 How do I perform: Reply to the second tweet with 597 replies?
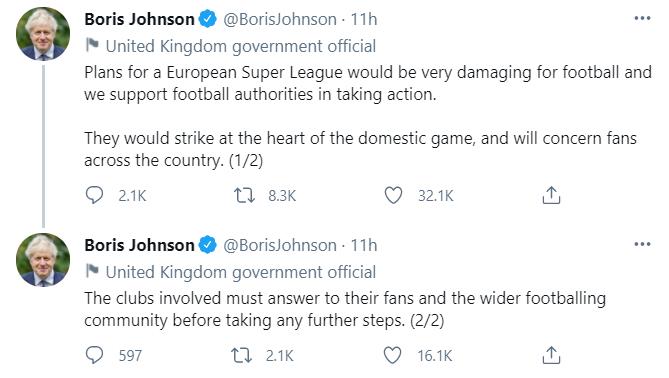click(94, 355)
